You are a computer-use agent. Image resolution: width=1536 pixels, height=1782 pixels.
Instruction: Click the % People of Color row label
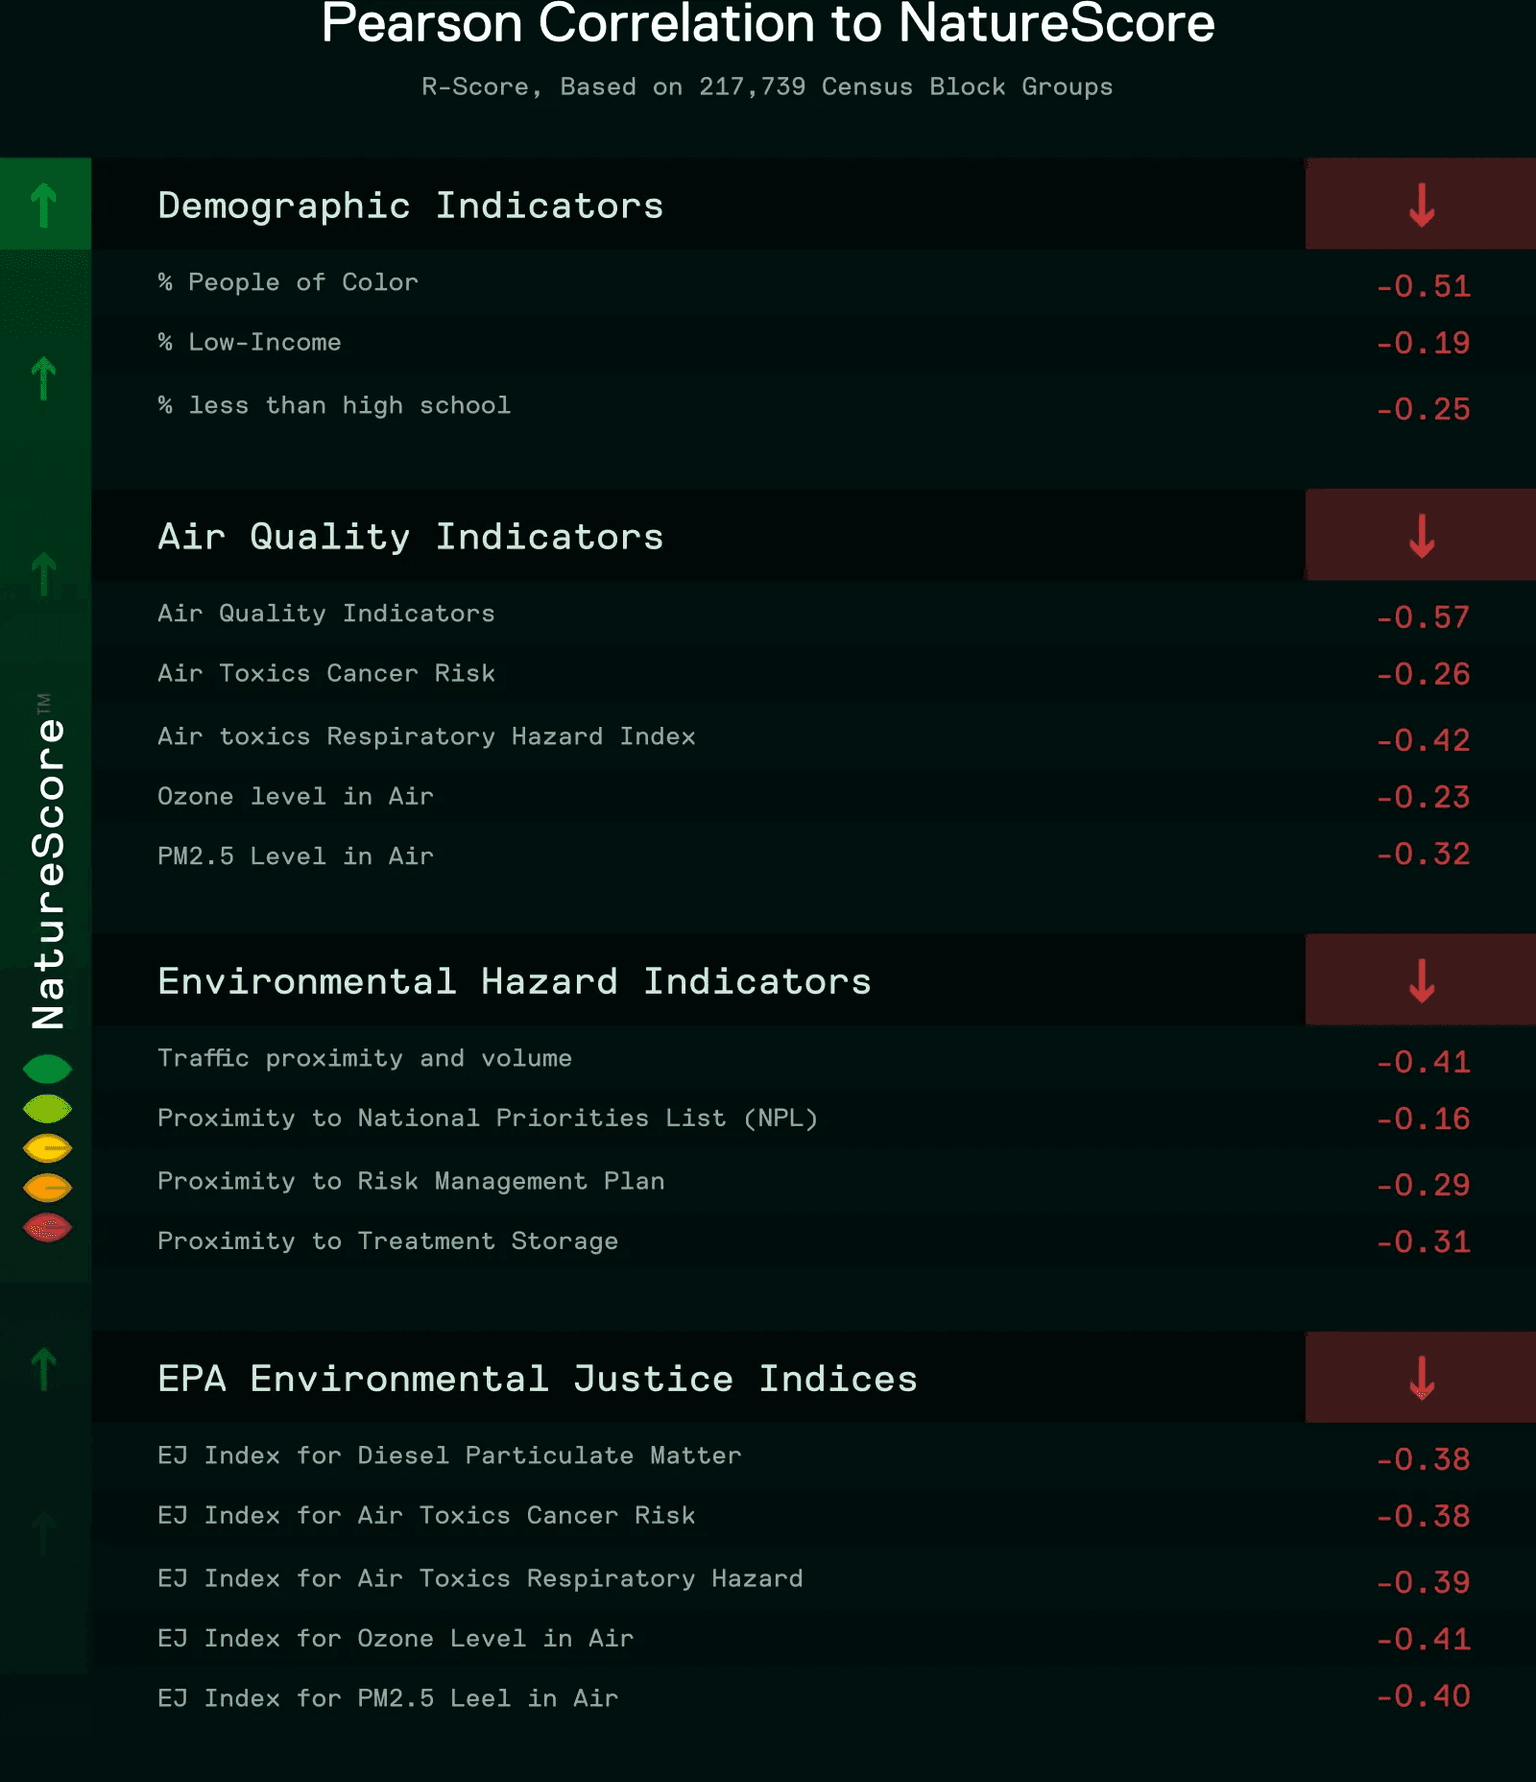coord(288,282)
